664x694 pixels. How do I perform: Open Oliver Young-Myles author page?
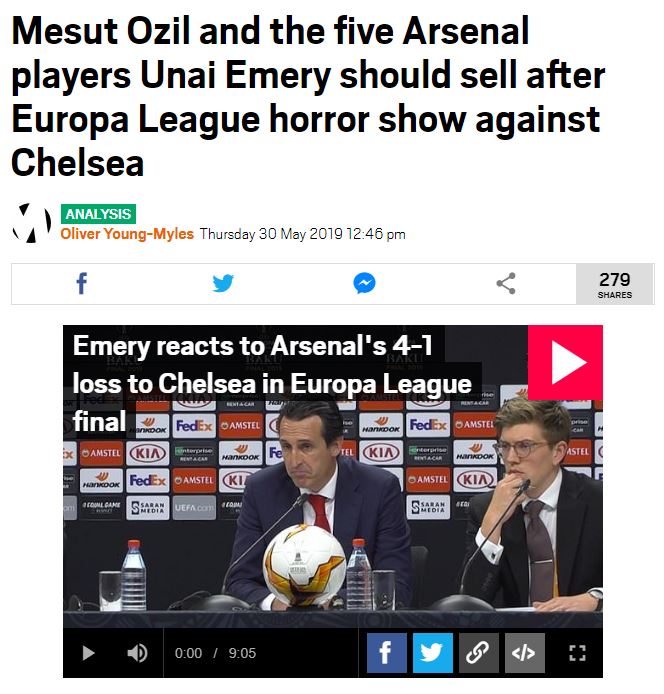click(x=127, y=234)
